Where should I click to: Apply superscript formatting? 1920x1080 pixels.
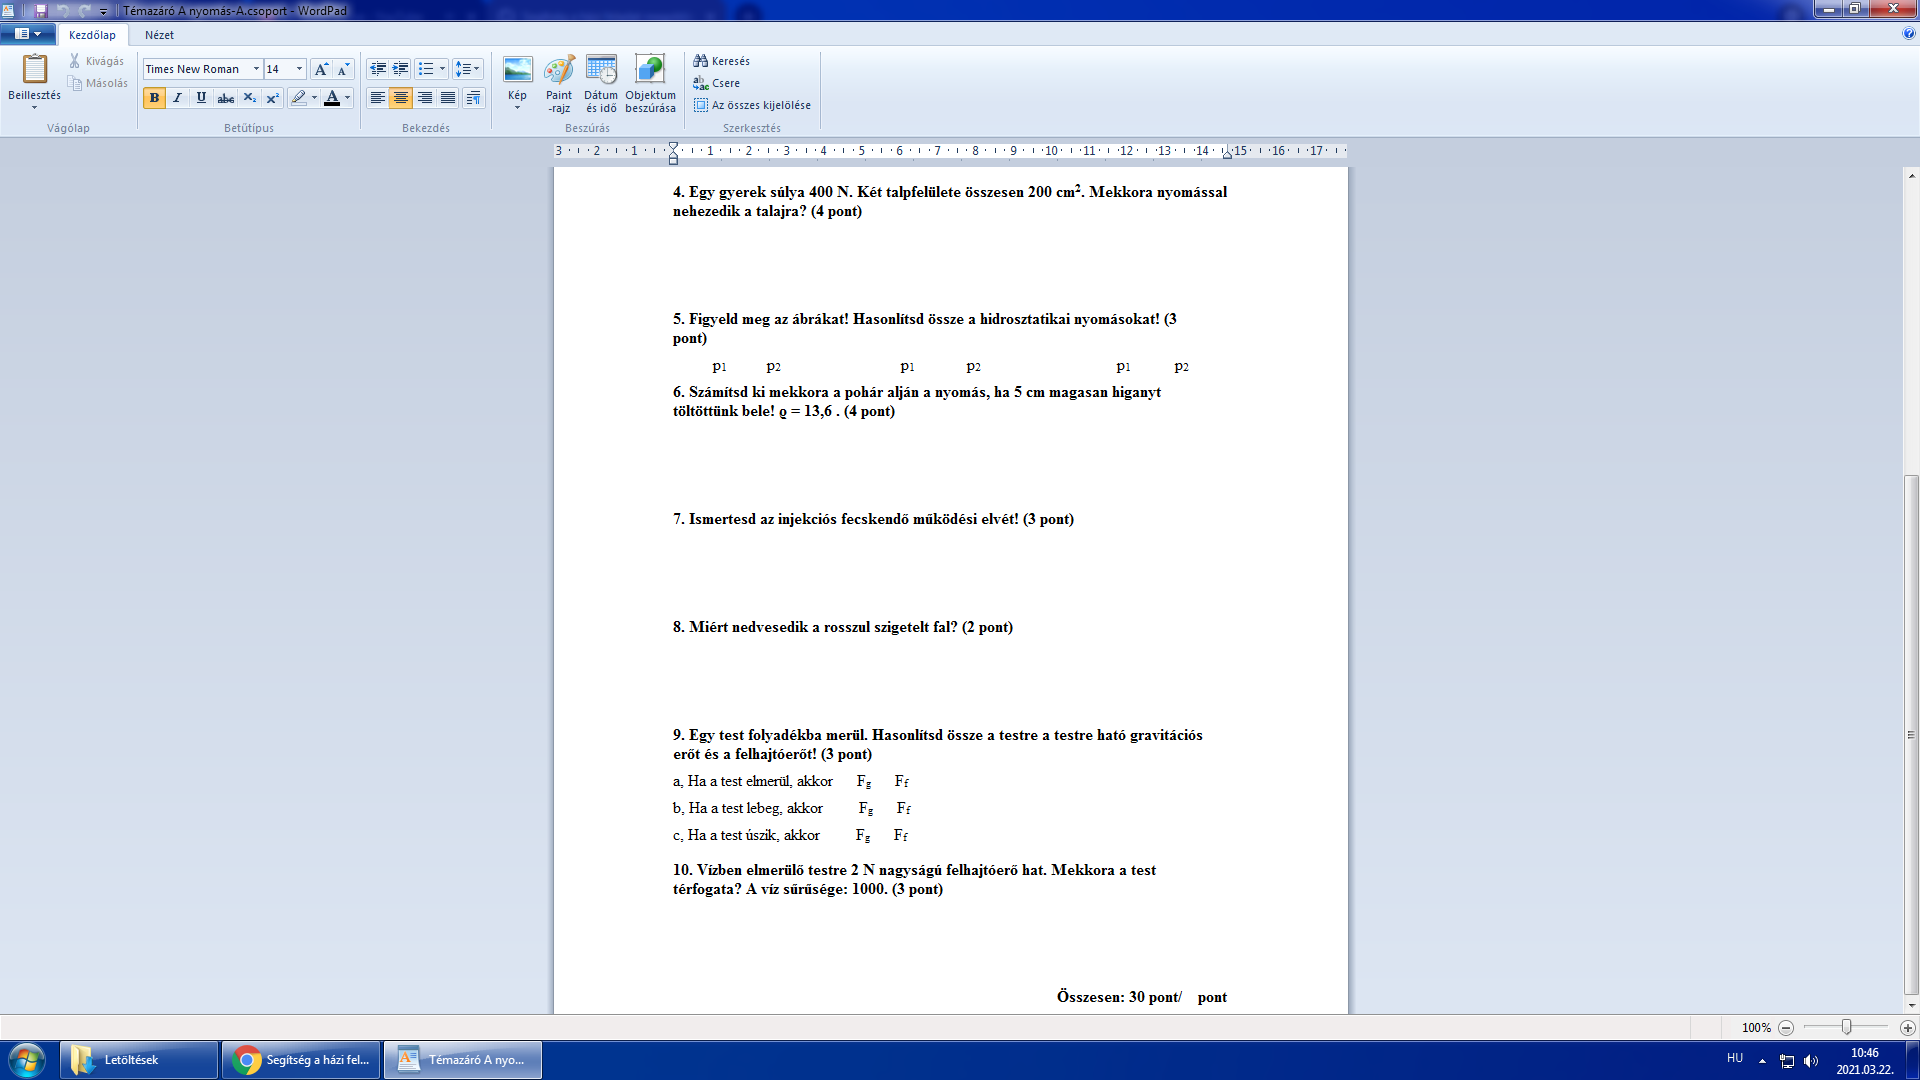[x=272, y=98]
